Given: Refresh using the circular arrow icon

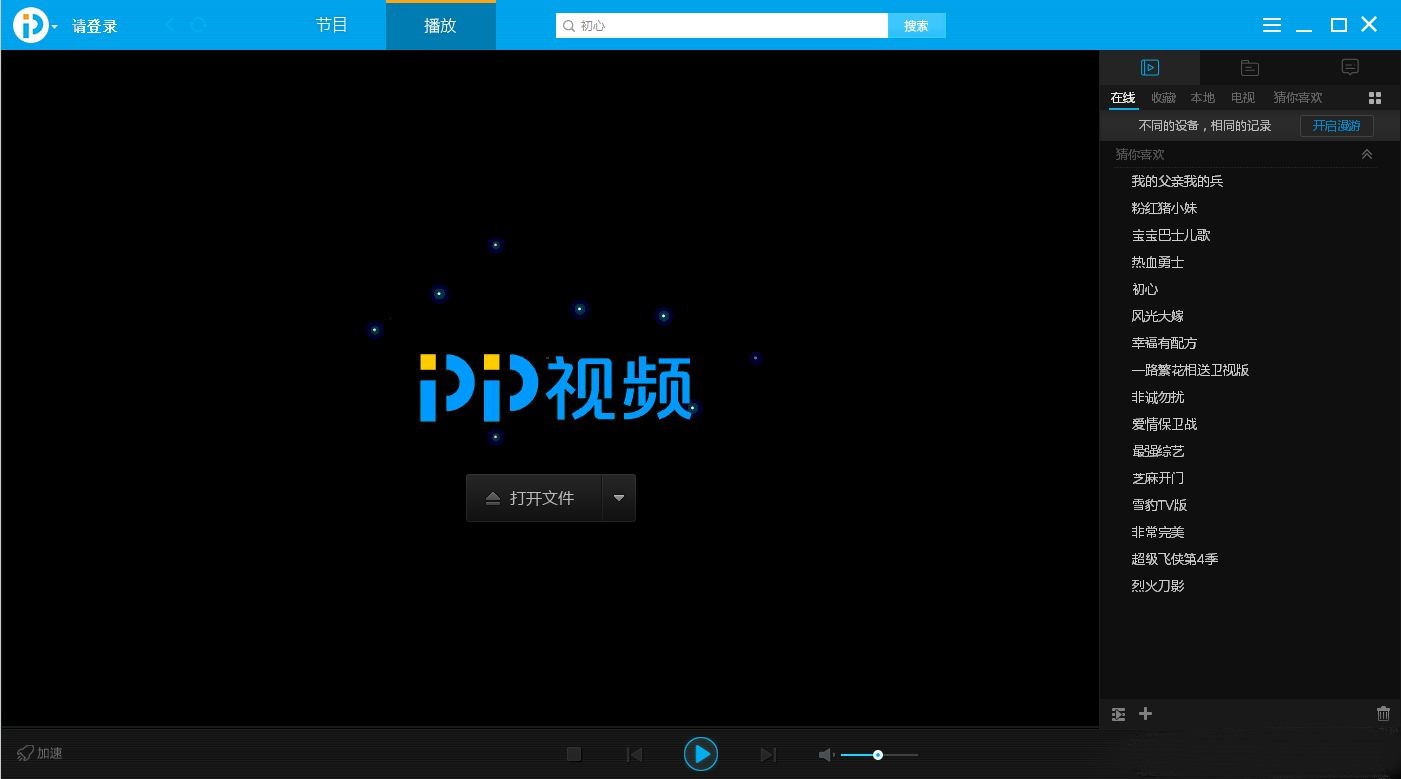Looking at the screenshot, I should (198, 25).
